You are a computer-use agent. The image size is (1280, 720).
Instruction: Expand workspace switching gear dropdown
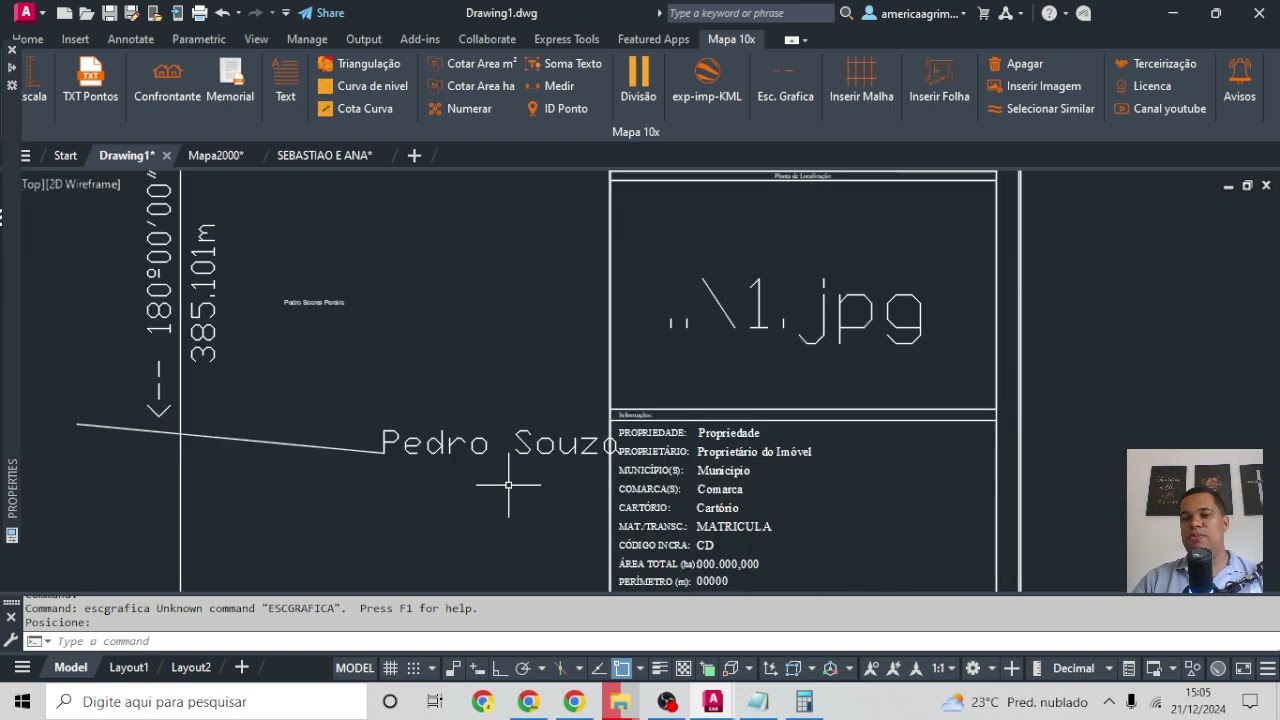click(x=991, y=668)
